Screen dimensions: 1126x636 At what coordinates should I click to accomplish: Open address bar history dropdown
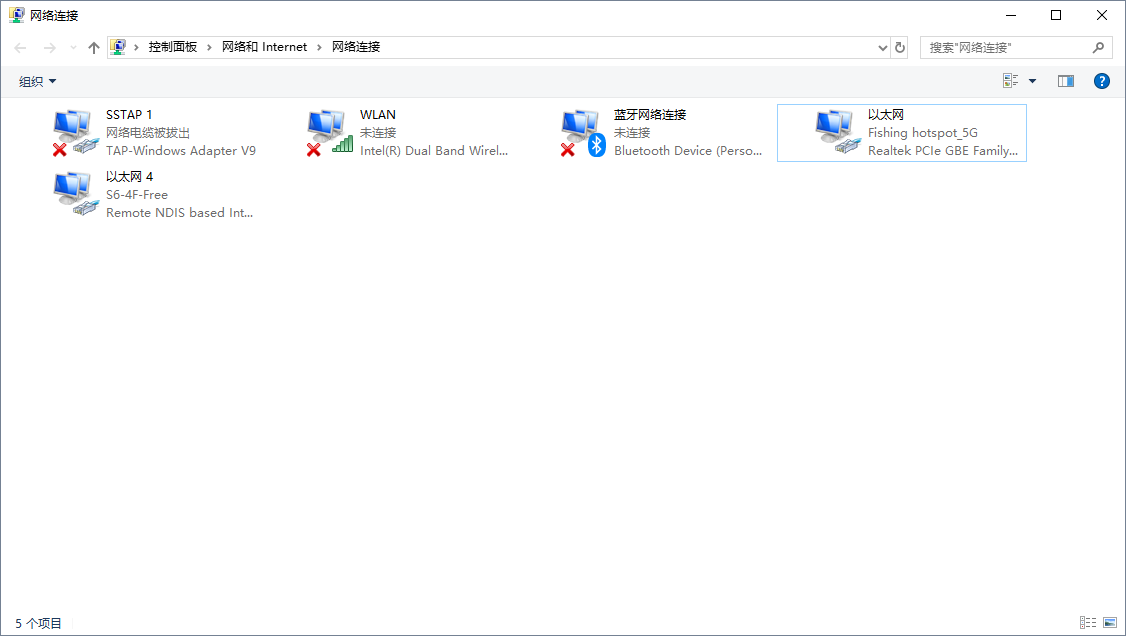883,47
